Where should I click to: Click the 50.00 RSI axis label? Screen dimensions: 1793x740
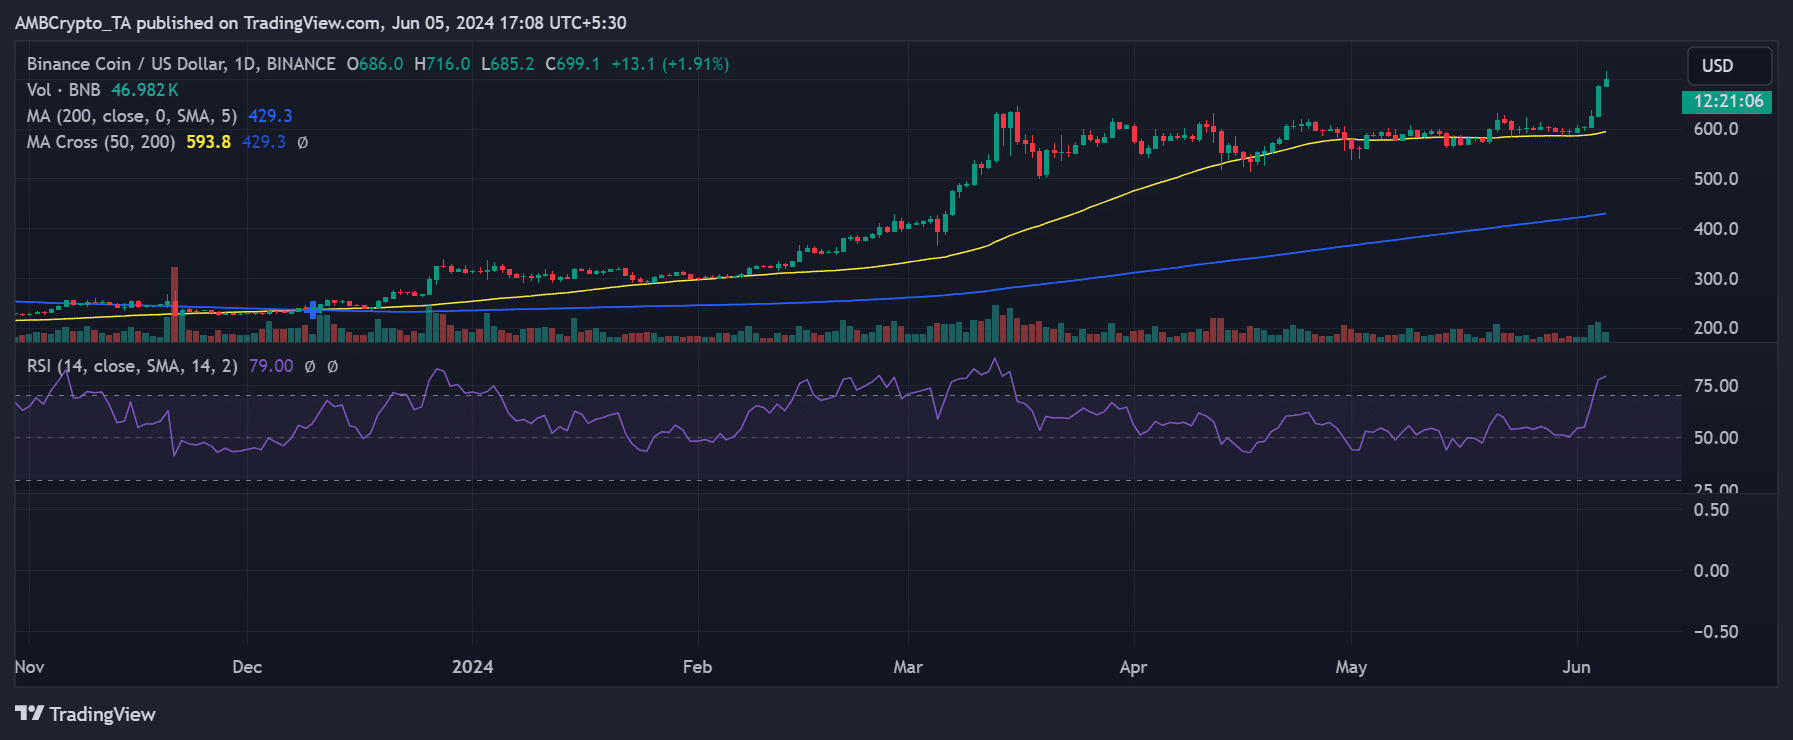tap(1716, 438)
